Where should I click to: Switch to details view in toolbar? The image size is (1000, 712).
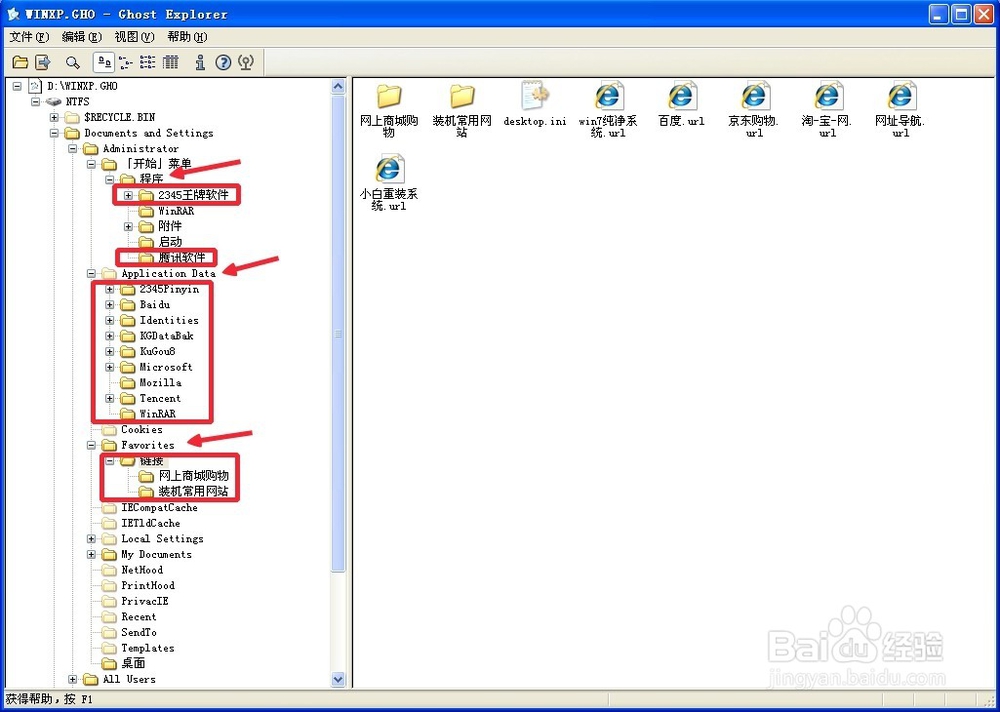coord(170,62)
